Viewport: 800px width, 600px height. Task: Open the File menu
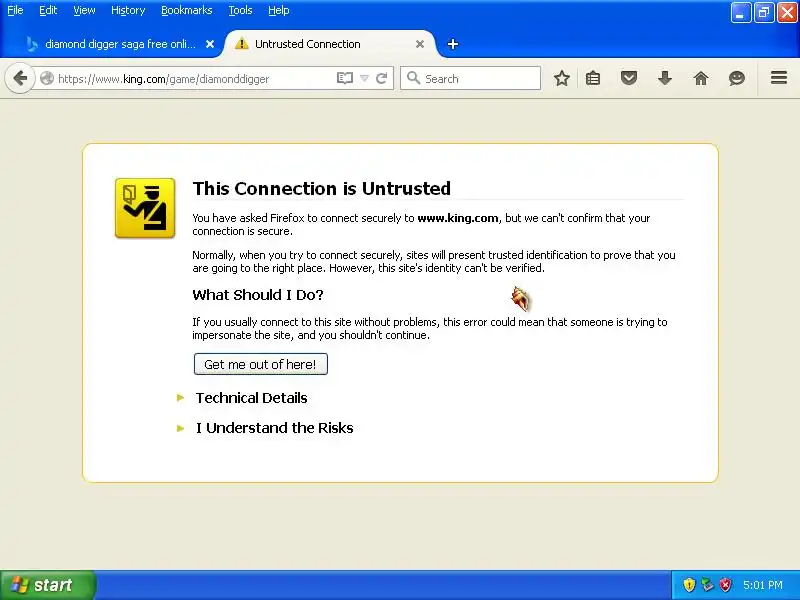[15, 10]
